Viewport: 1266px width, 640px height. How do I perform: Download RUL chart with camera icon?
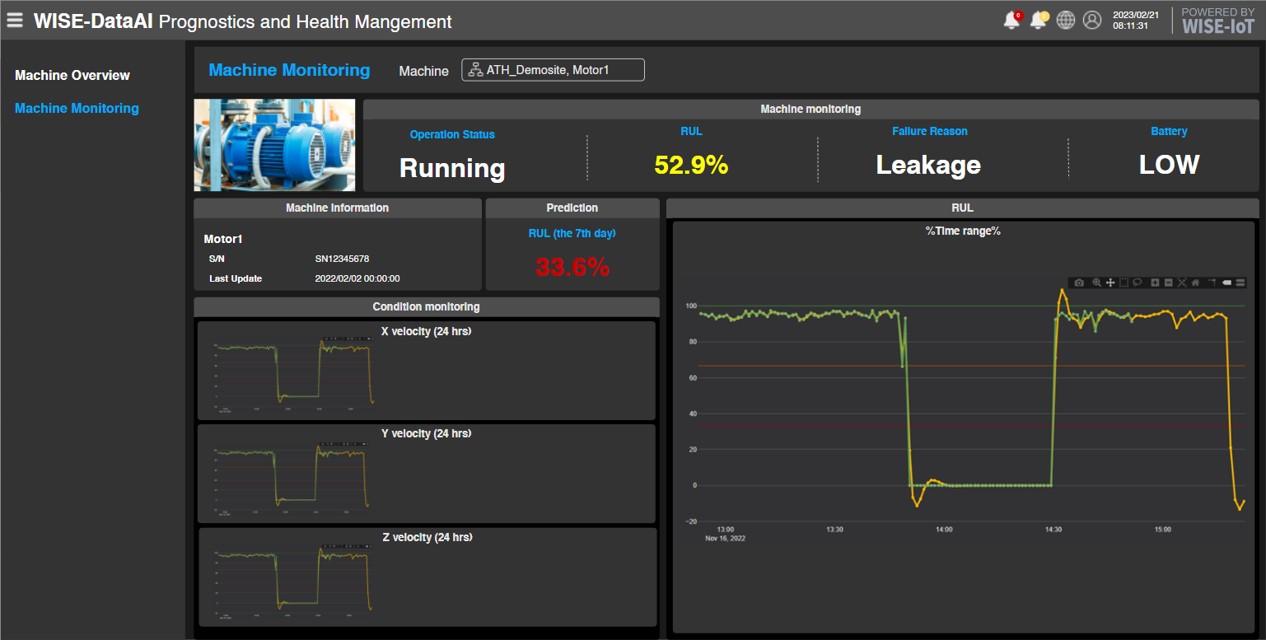pyautogui.click(x=1079, y=283)
